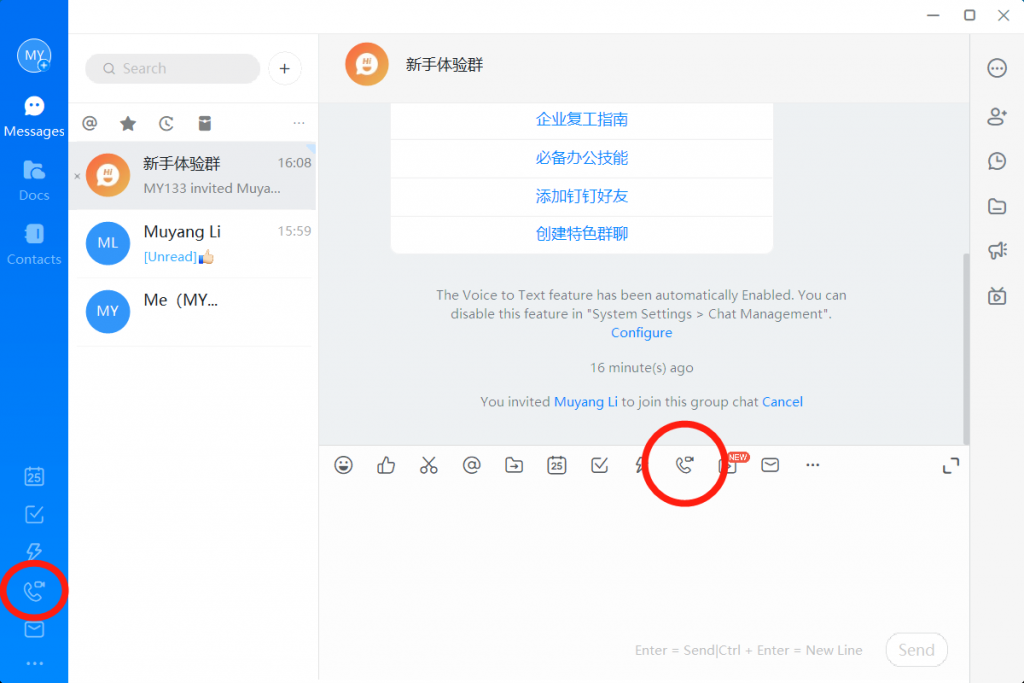Switch to the Docs tab
This screenshot has width=1024, height=683.
[34, 180]
